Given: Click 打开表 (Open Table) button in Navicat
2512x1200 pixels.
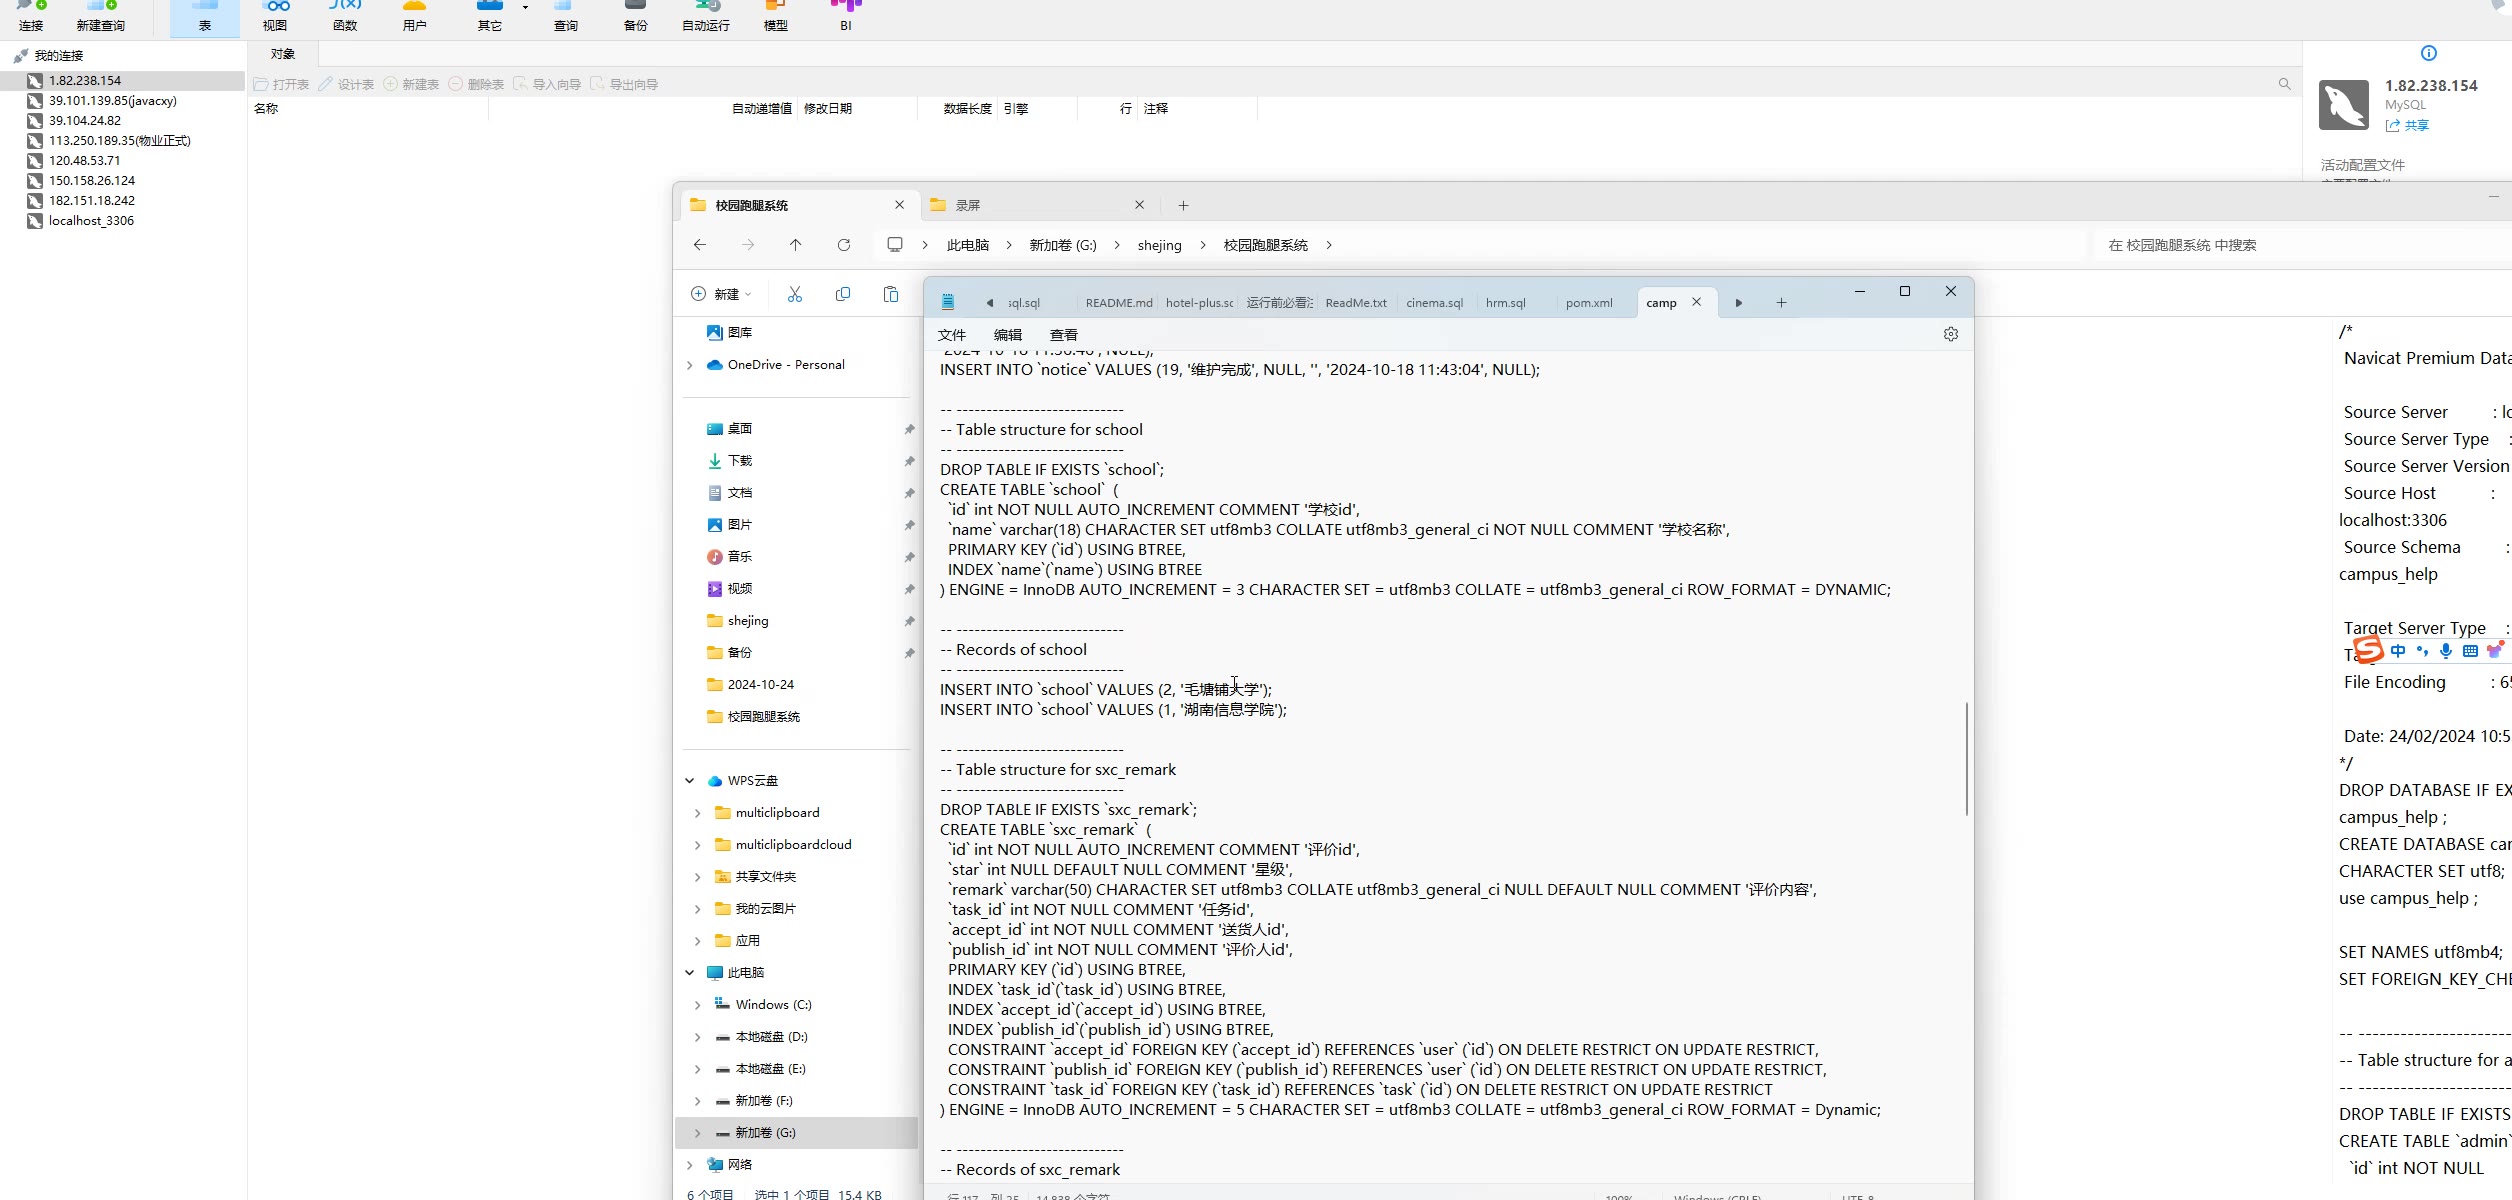Looking at the screenshot, I should (x=281, y=85).
